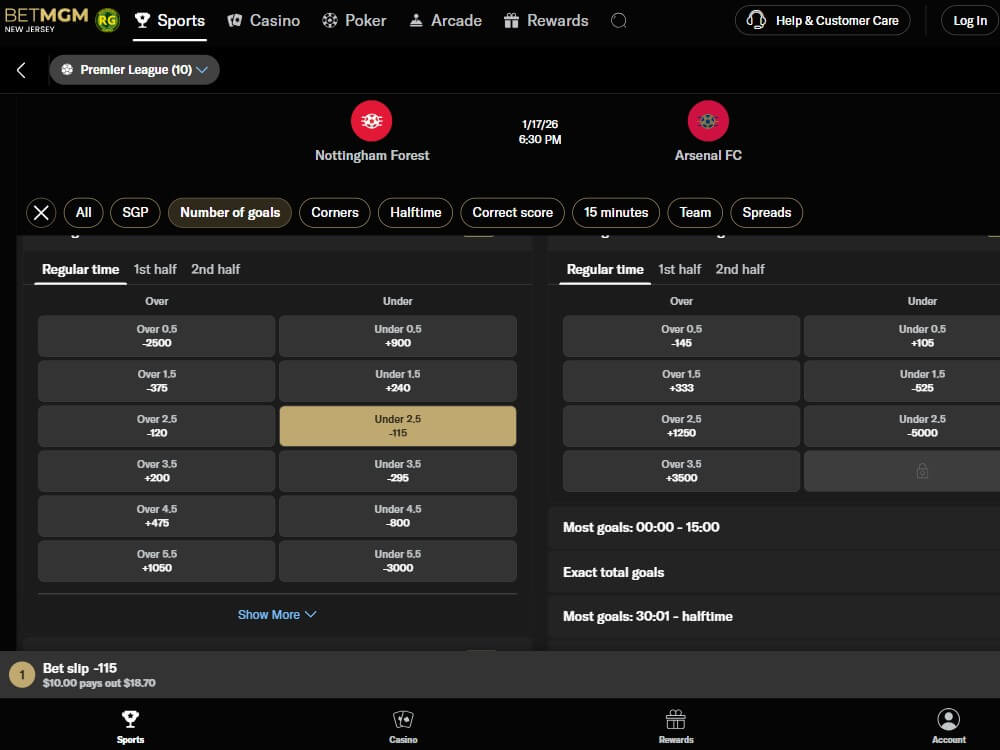Add Over 3.5 +200 to bet slip
Screen dimensions: 1000x750
click(155, 470)
